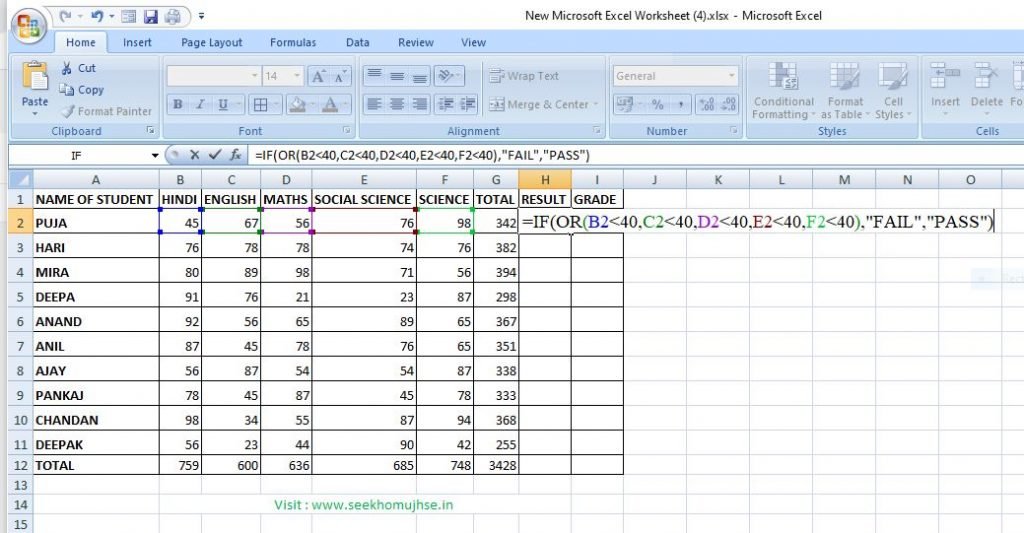Expand the Name Box dropdown arrow

(x=155, y=156)
